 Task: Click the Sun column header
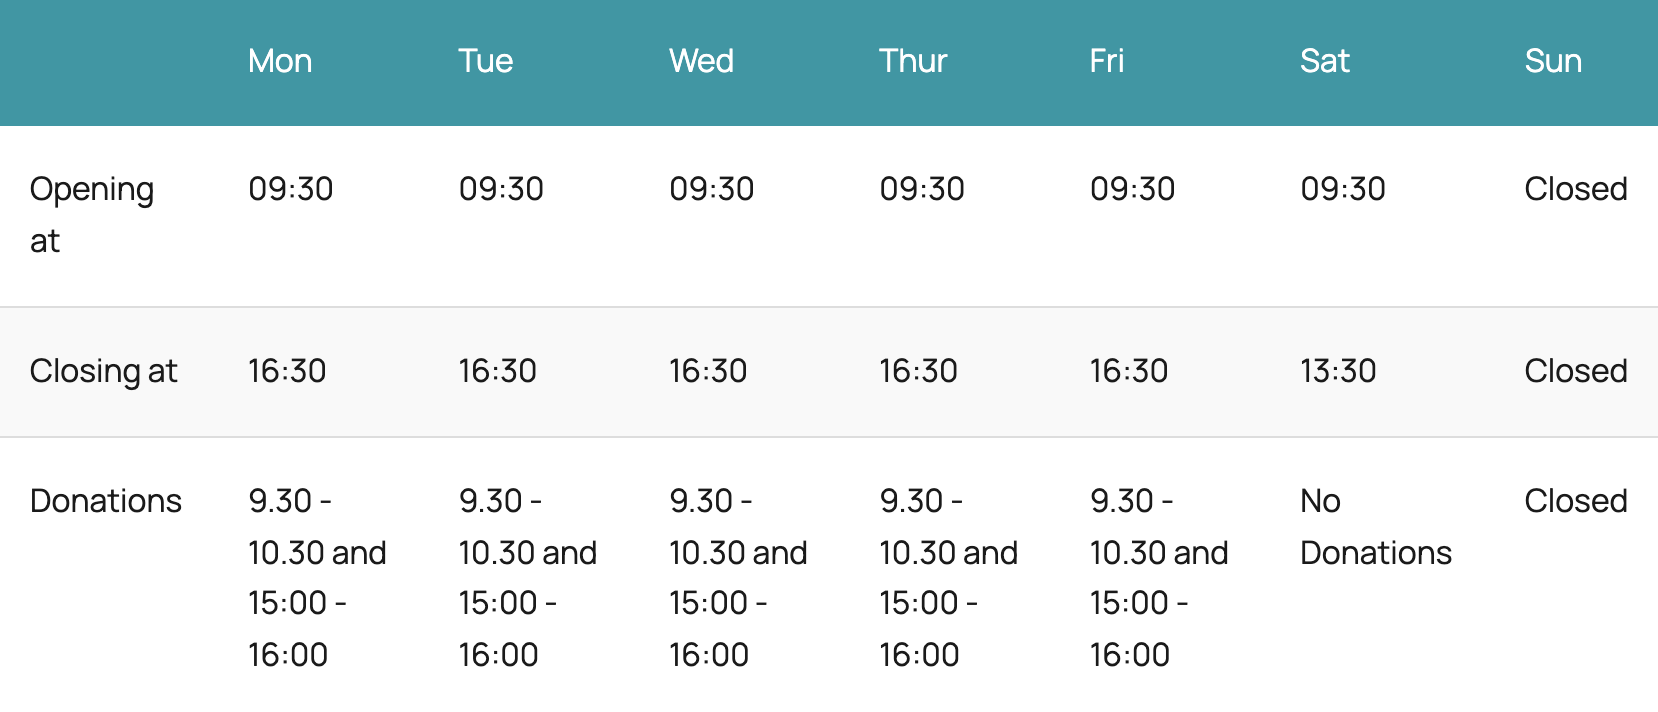(1553, 61)
